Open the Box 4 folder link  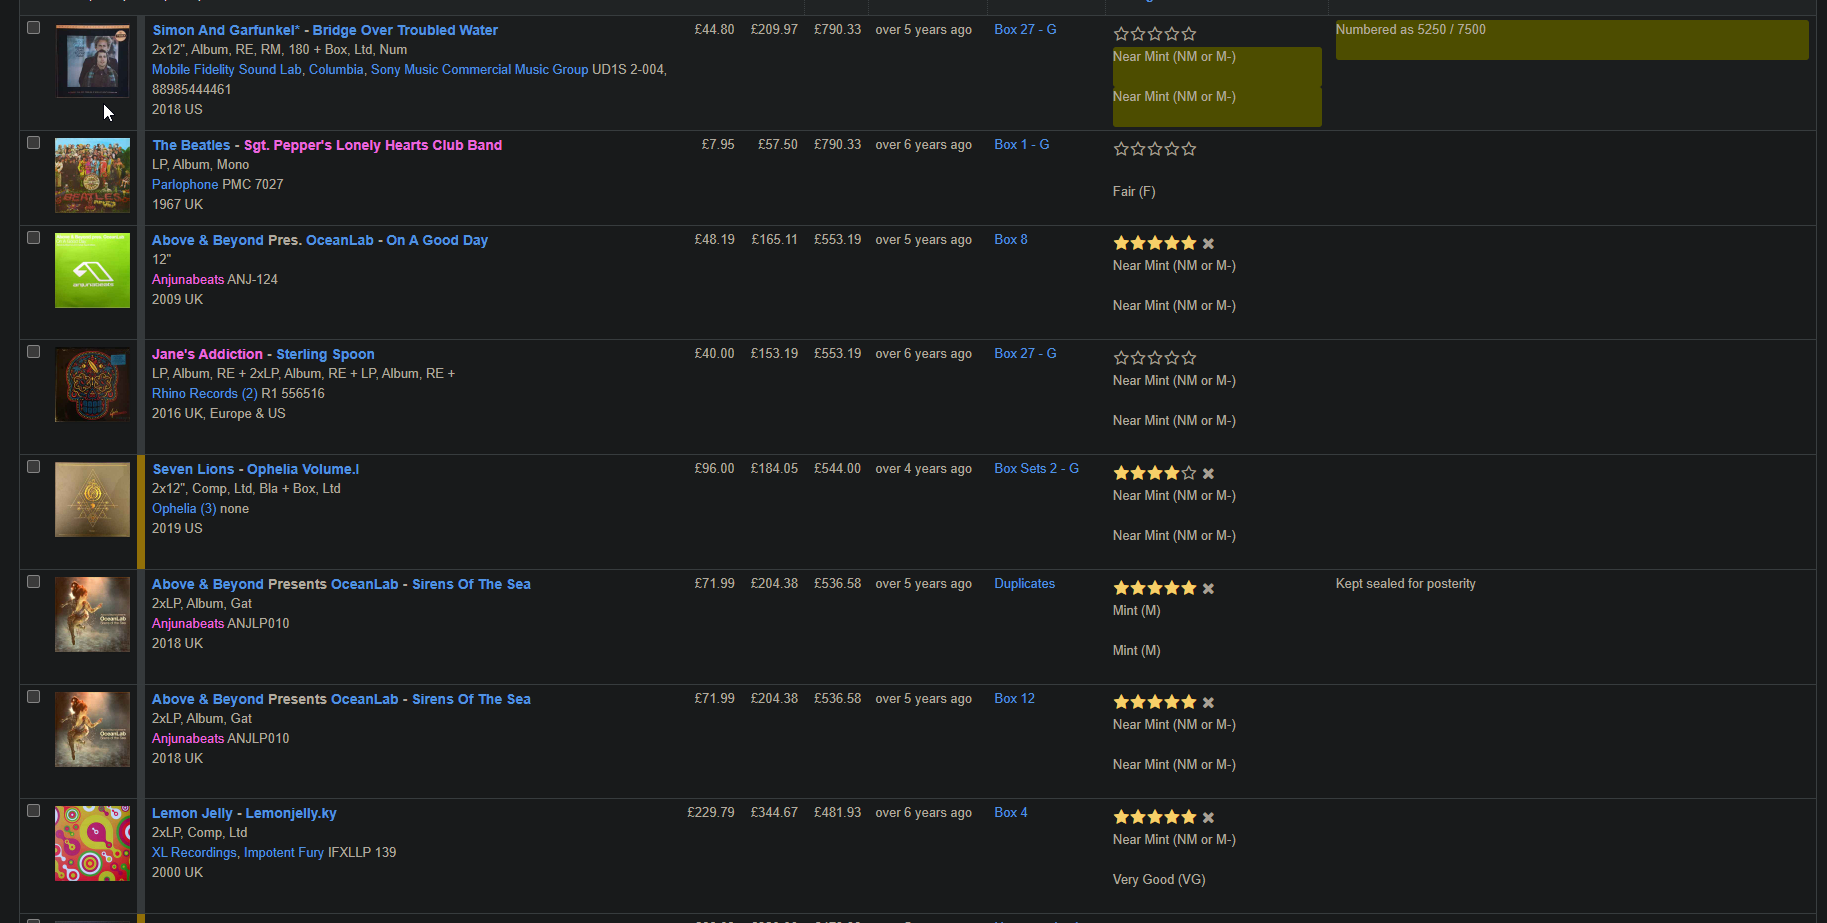click(1011, 813)
